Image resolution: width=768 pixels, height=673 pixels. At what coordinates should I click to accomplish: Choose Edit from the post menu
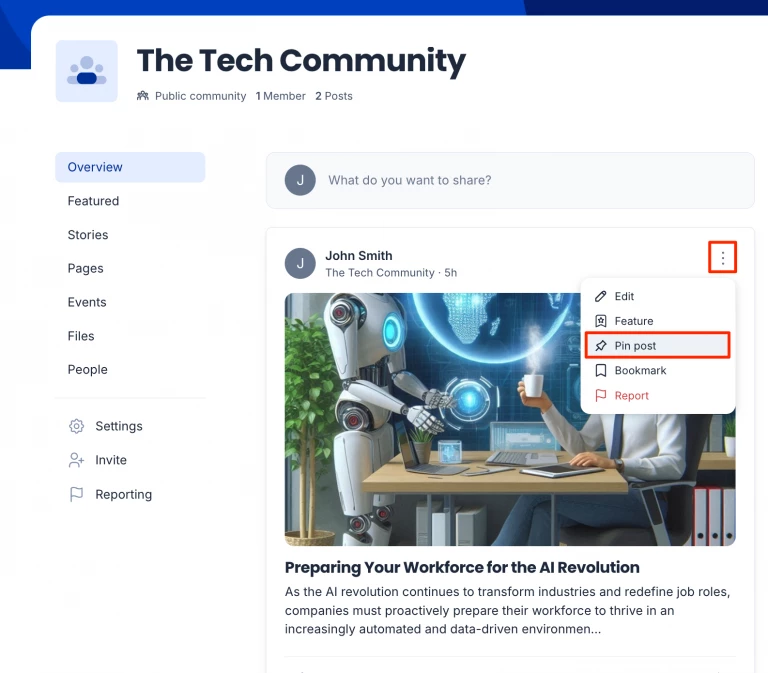[x=657, y=296]
